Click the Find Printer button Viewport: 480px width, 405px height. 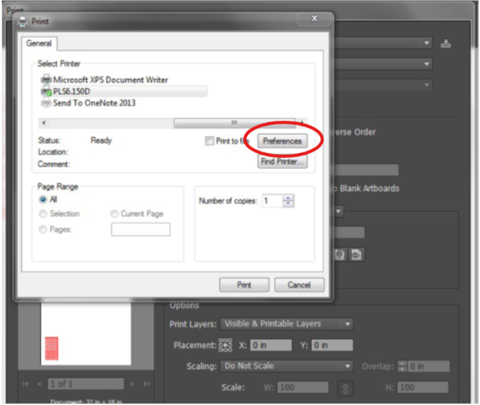[282, 162]
